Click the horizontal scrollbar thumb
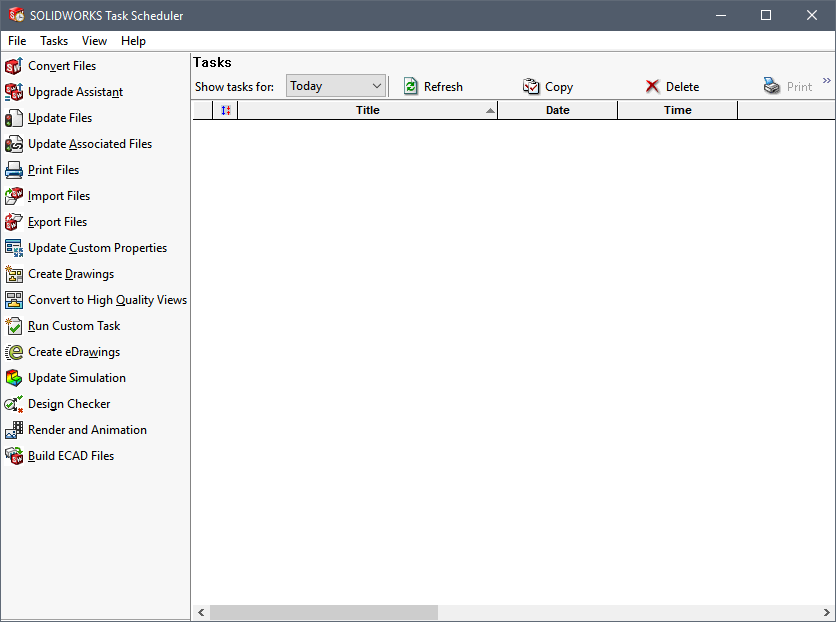 [324, 612]
